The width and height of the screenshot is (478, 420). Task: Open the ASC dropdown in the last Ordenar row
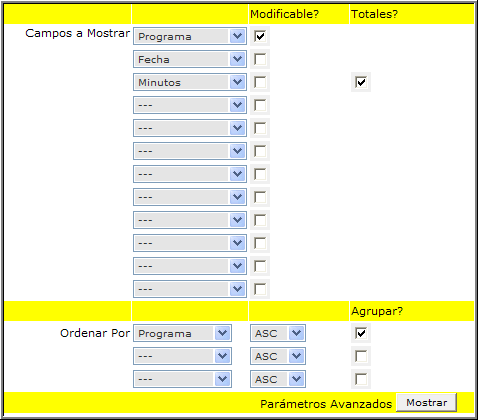click(278, 379)
